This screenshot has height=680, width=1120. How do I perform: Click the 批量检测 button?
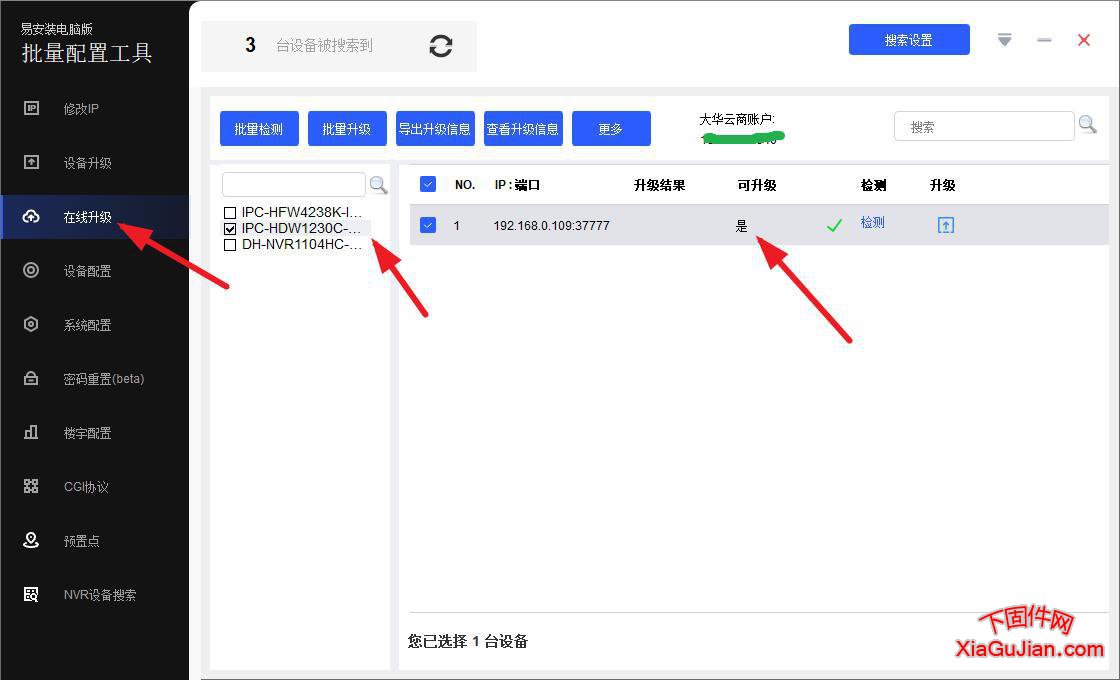pos(259,128)
